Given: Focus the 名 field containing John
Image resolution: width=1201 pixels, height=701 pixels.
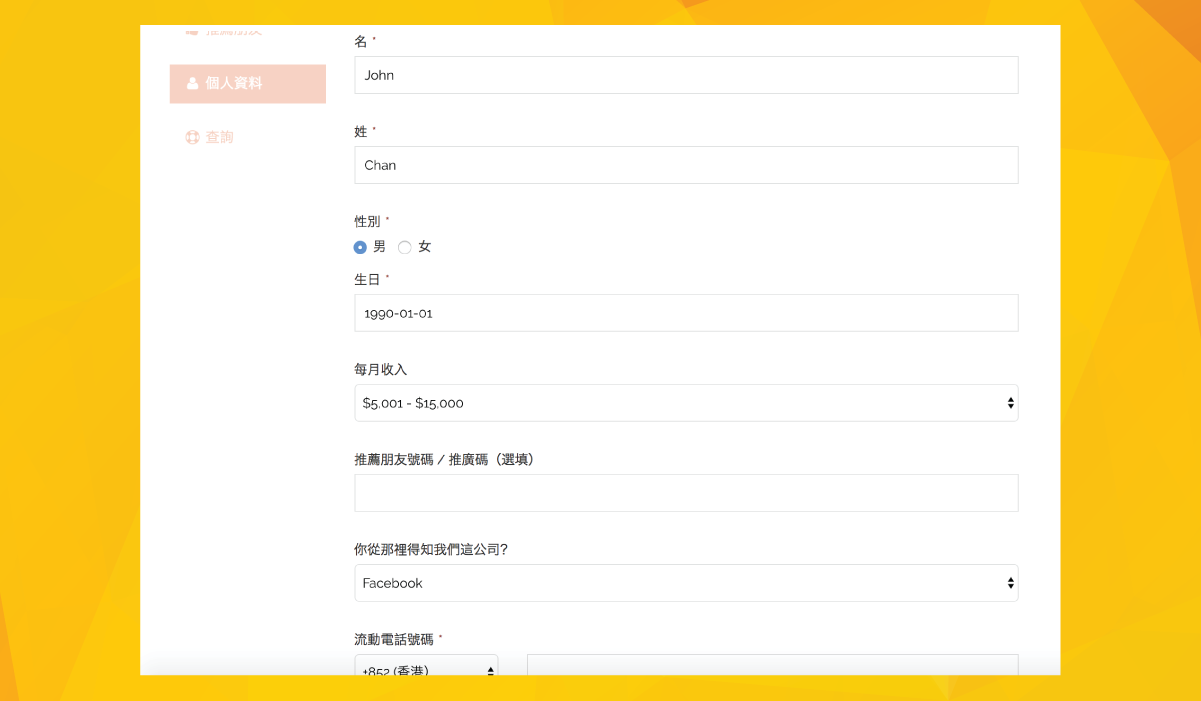Looking at the screenshot, I should pos(685,75).
